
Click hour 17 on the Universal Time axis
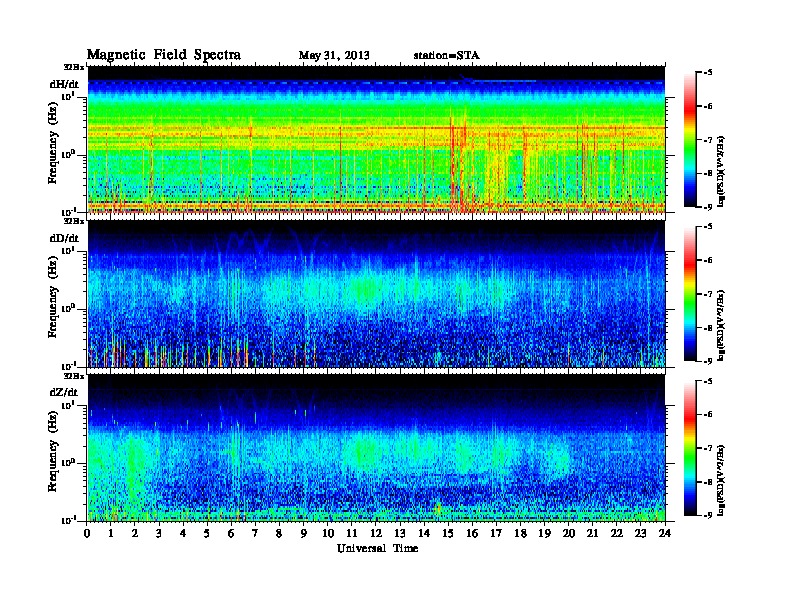click(496, 533)
